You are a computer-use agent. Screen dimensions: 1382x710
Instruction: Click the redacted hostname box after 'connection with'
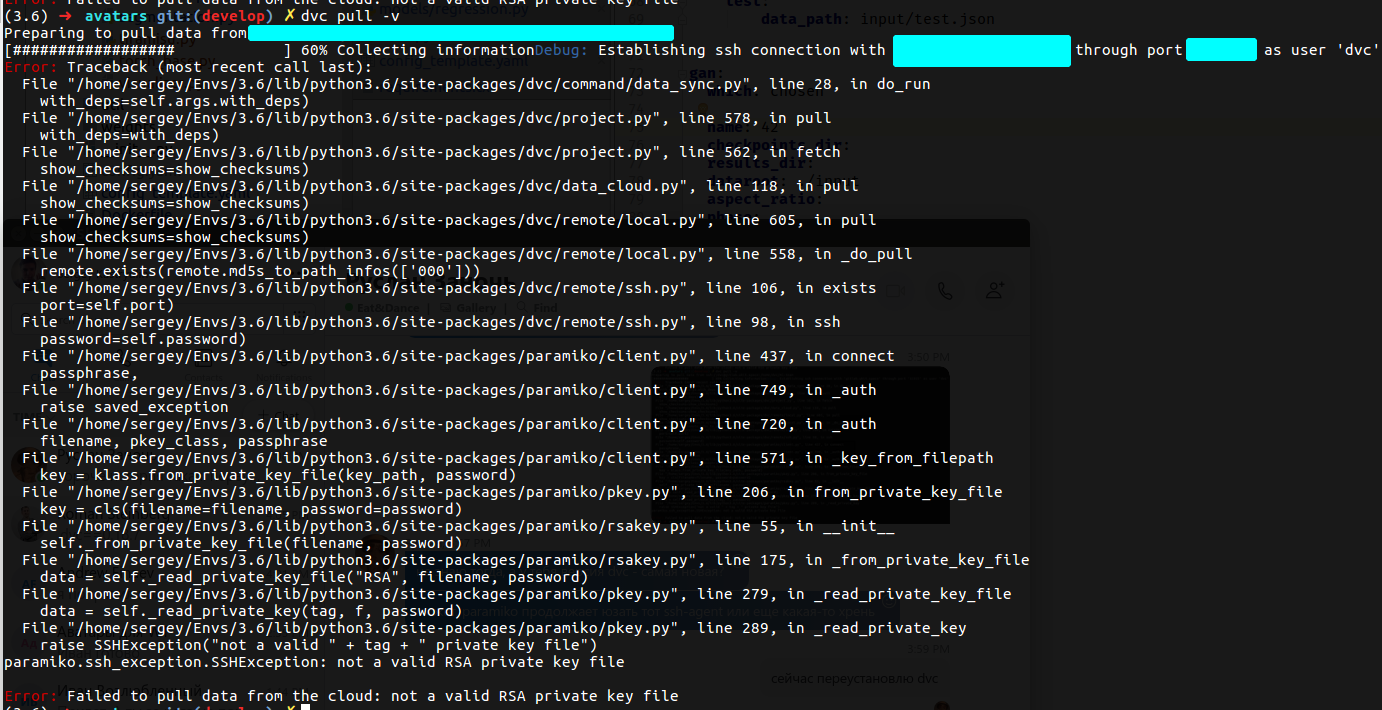(981, 49)
